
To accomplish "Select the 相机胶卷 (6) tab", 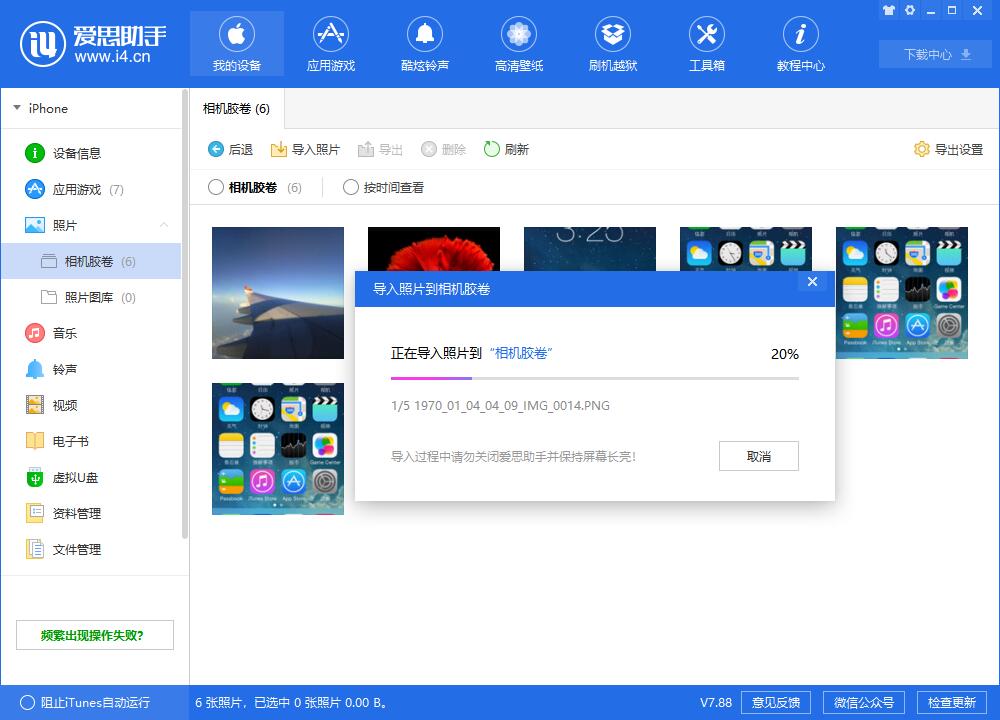I will coord(237,108).
